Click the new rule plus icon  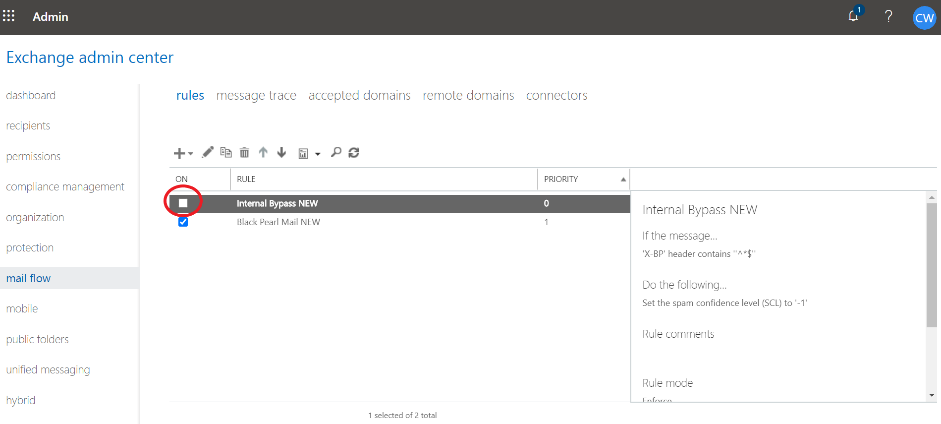(x=179, y=153)
